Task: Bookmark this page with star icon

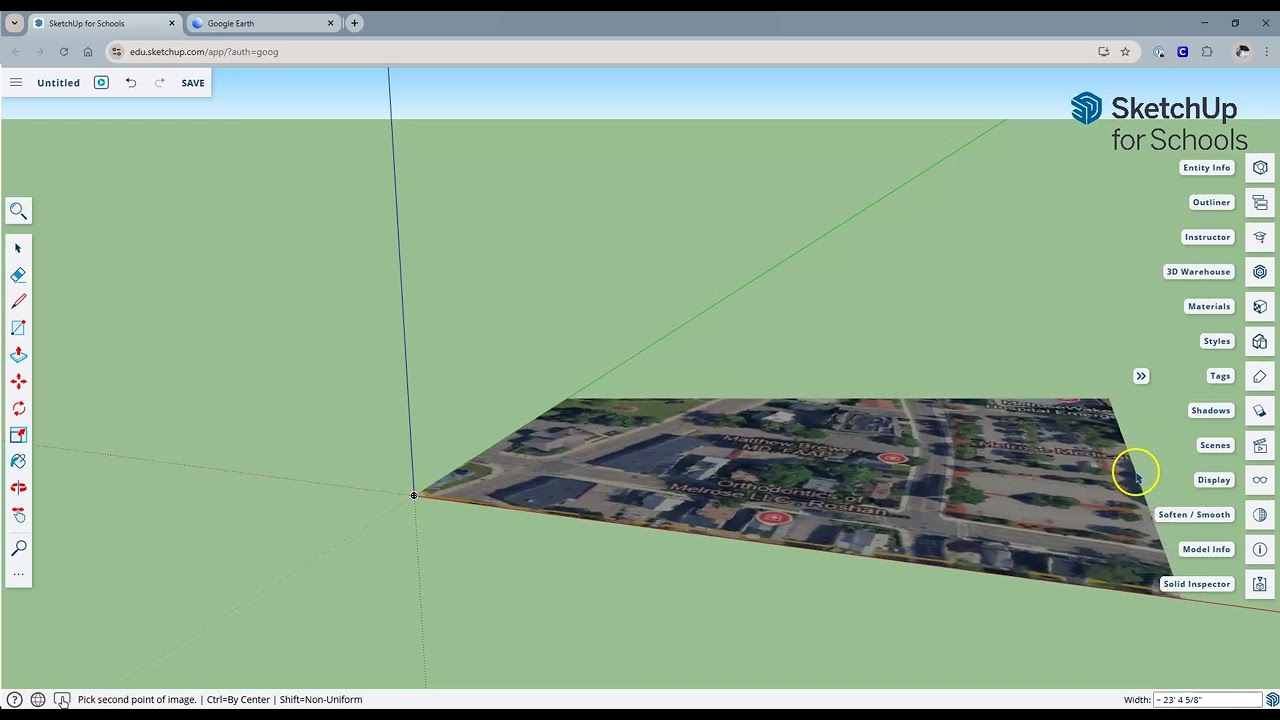Action: pyautogui.click(x=1125, y=52)
